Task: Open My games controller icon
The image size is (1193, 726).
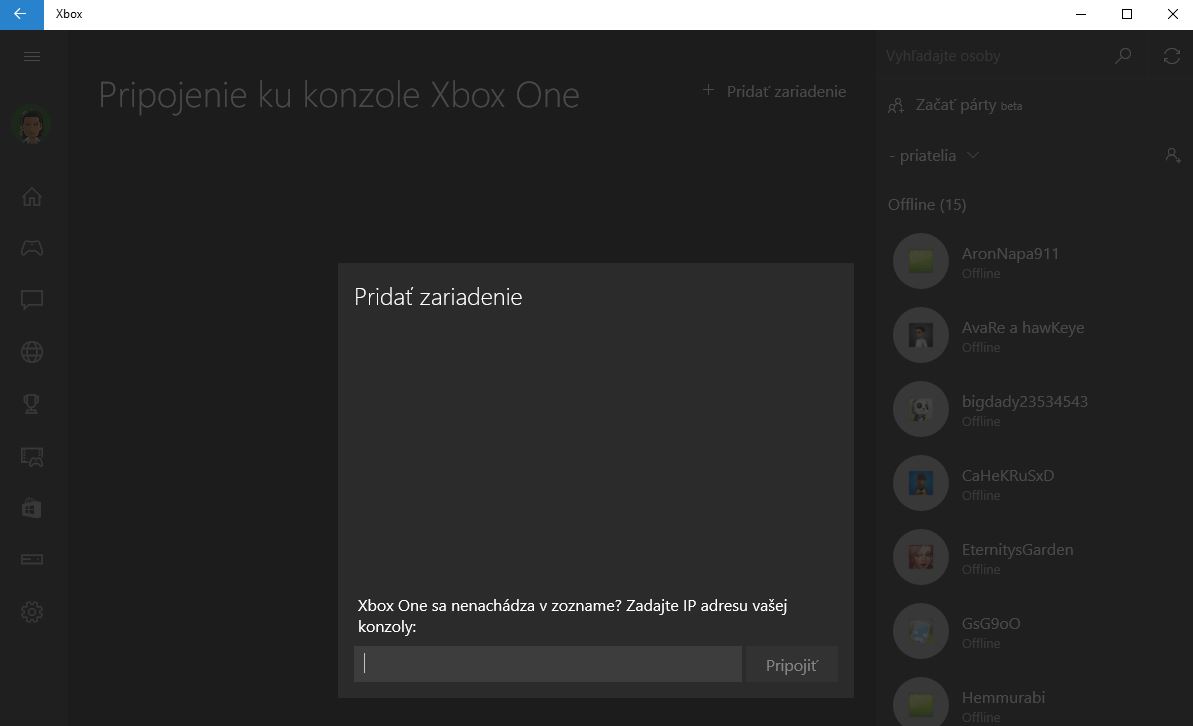Action: click(x=32, y=248)
